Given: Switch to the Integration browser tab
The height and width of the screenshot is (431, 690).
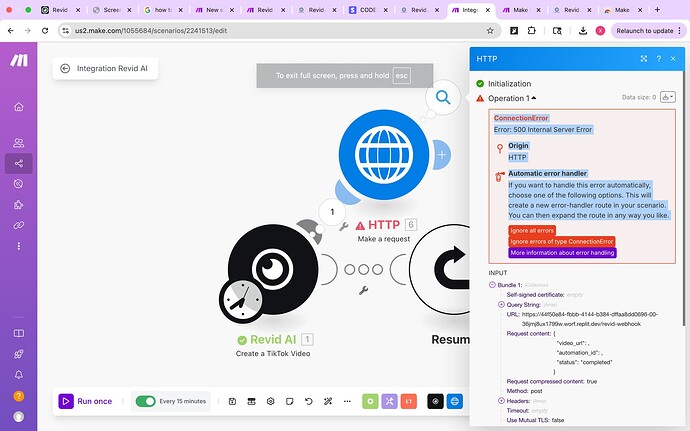Looking at the screenshot, I should click(471, 10).
